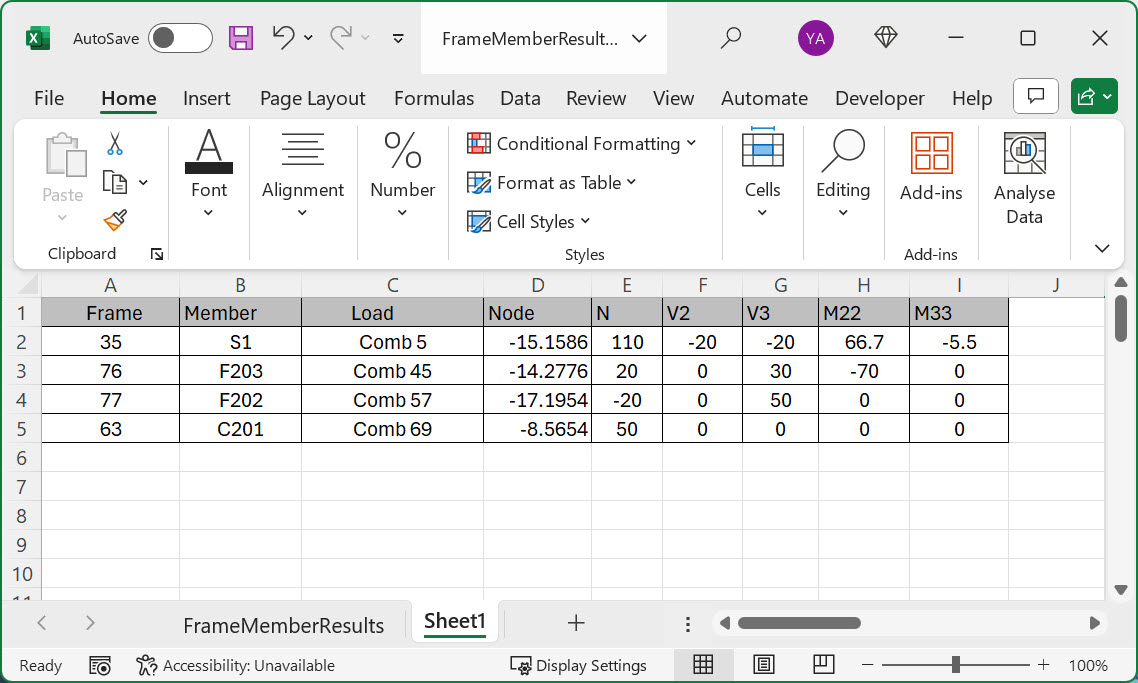Screen dimensions: 1138x683
Task: Click the zoom slider handle
Action: 956,665
